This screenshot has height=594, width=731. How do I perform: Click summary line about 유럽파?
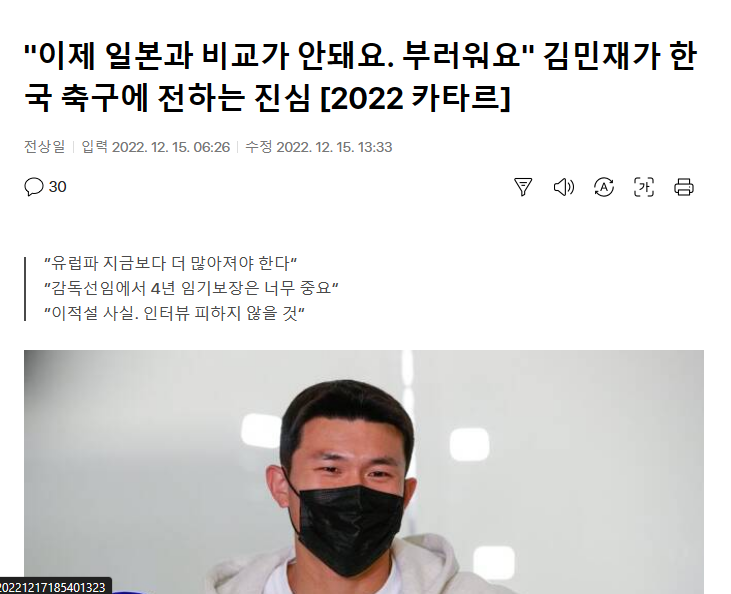click(x=171, y=263)
